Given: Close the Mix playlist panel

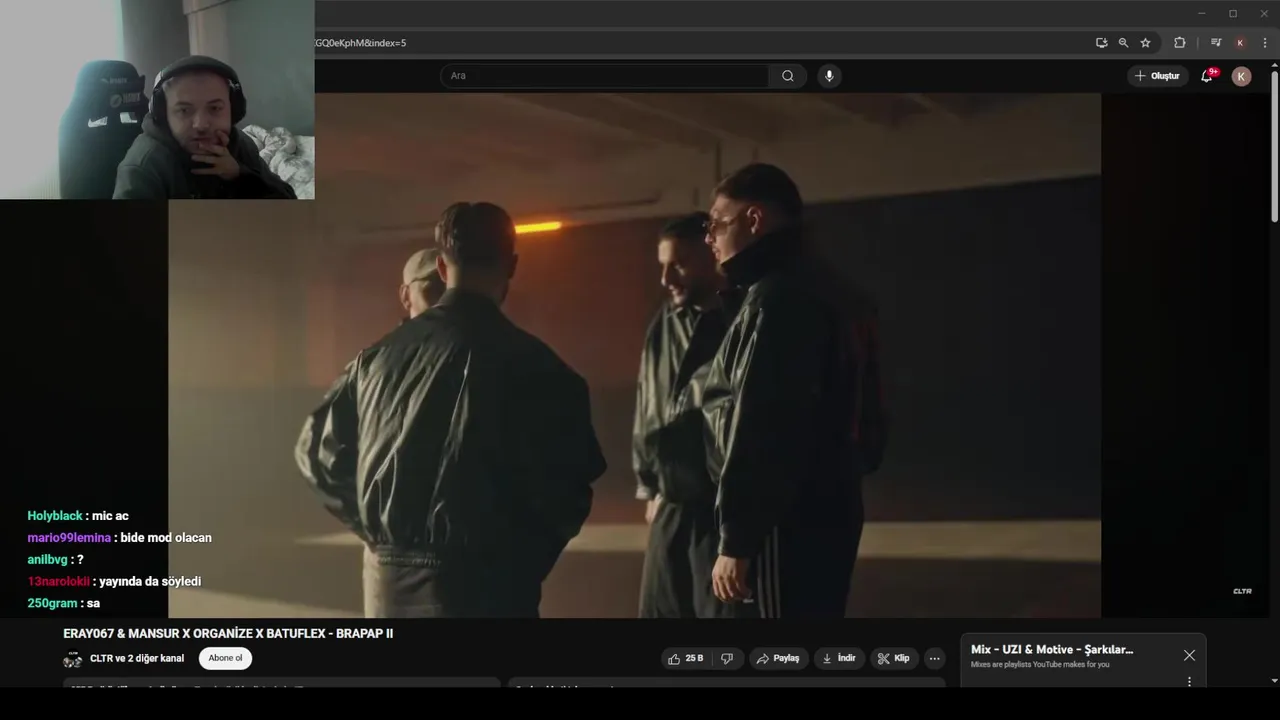Looking at the screenshot, I should (1189, 655).
